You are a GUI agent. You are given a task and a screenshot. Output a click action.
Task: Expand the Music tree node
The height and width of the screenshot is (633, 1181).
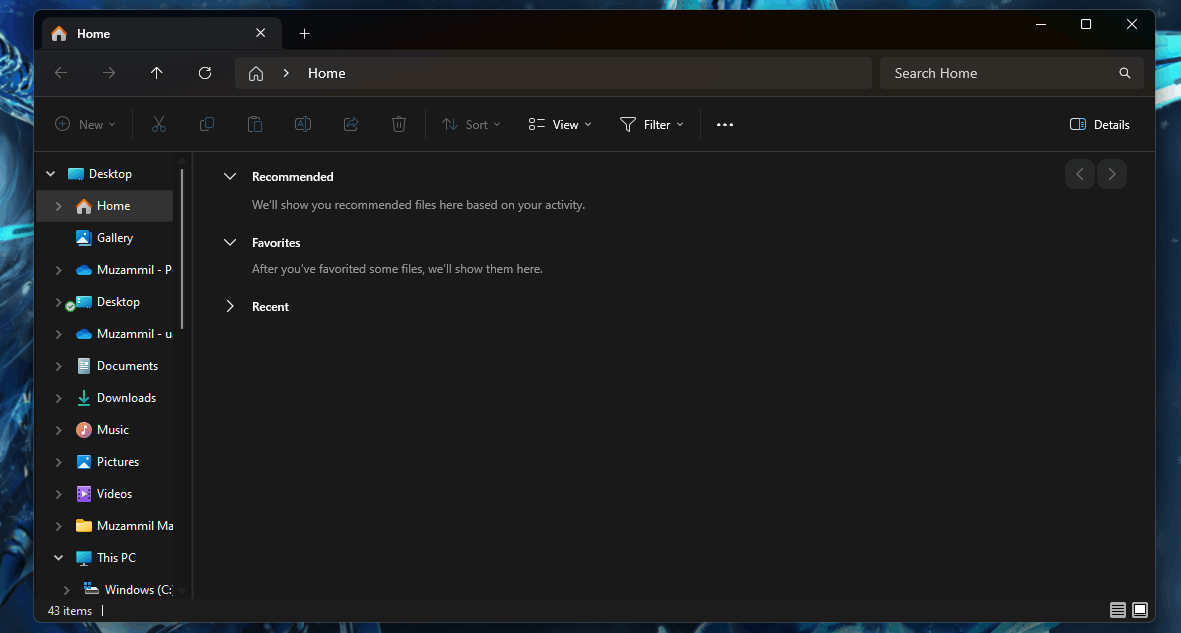tap(58, 430)
